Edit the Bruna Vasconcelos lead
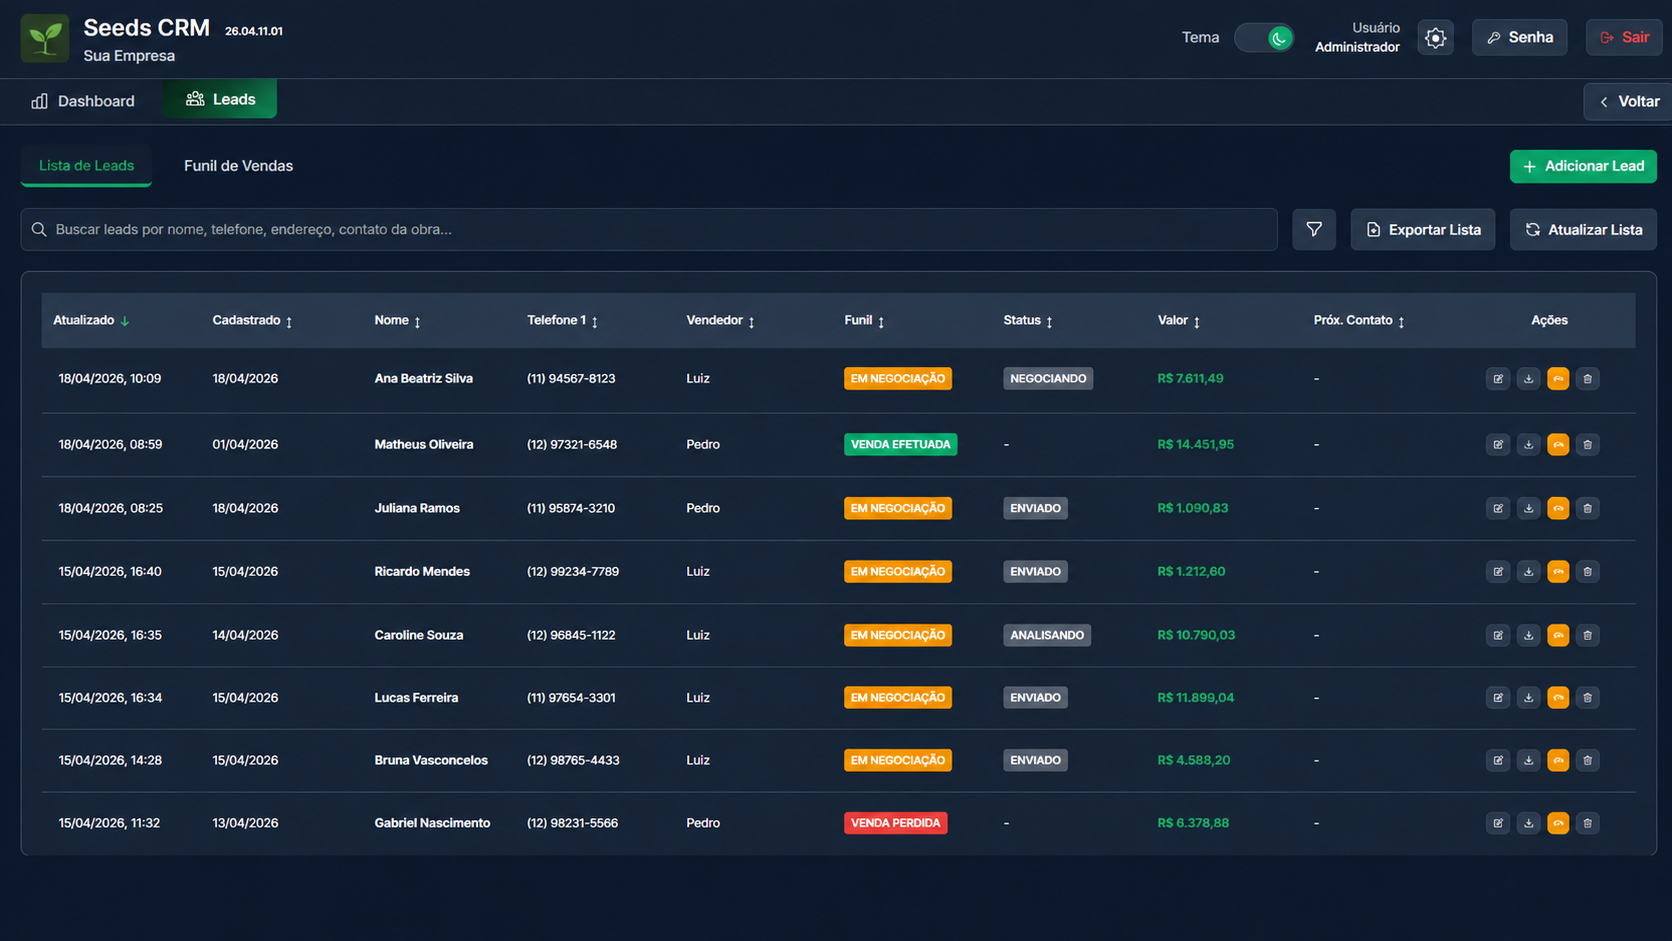Screen dimensions: 1672x941 (x=1498, y=760)
